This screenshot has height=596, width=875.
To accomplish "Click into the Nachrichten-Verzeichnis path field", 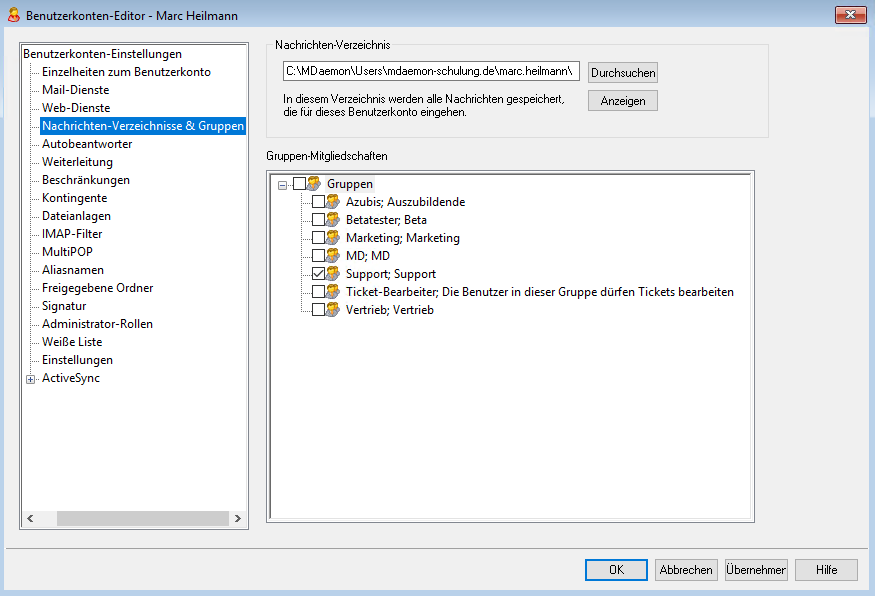I will coord(431,72).
